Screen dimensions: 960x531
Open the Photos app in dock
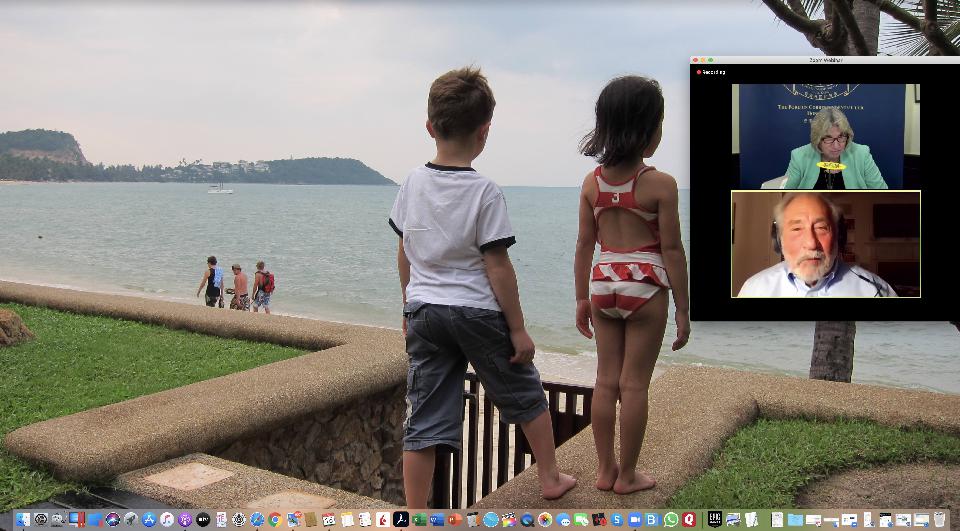pyautogui.click(x=545, y=519)
